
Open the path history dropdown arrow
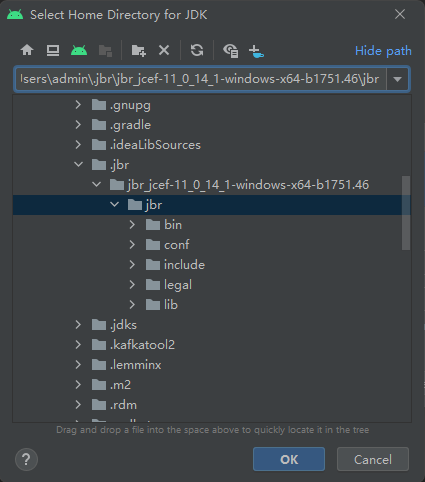tap(397, 79)
